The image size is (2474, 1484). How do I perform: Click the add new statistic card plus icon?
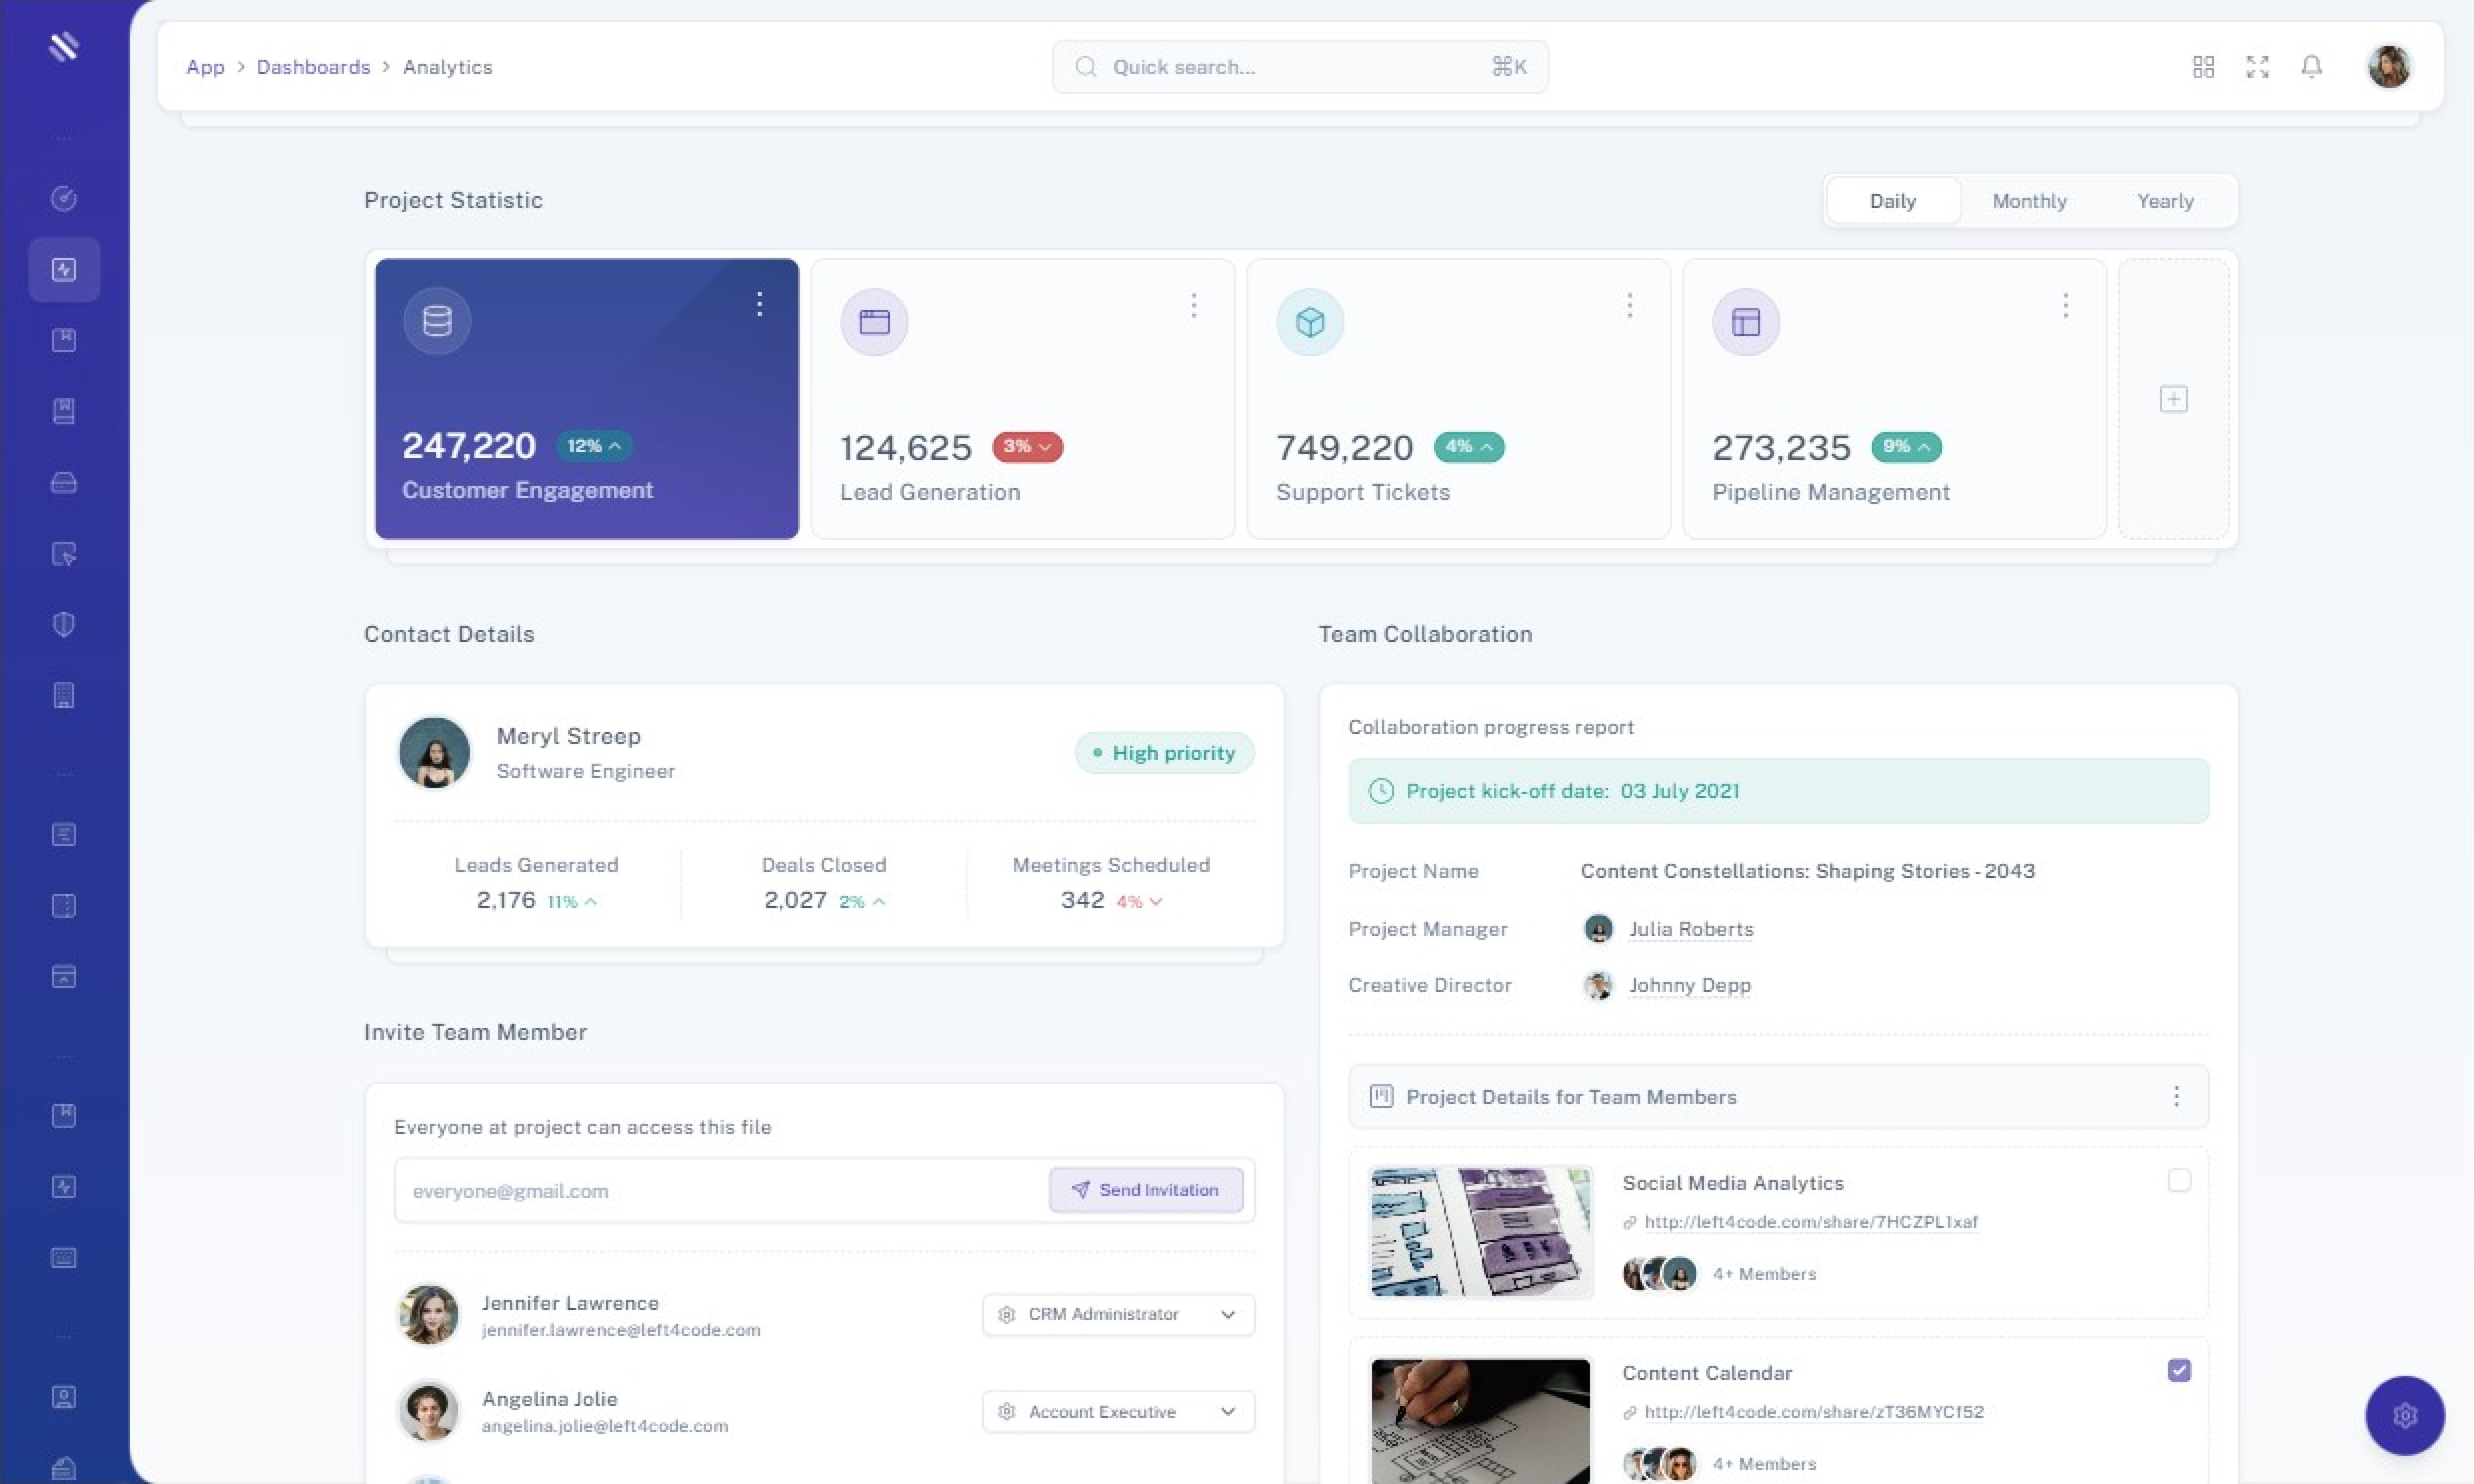click(x=2173, y=399)
